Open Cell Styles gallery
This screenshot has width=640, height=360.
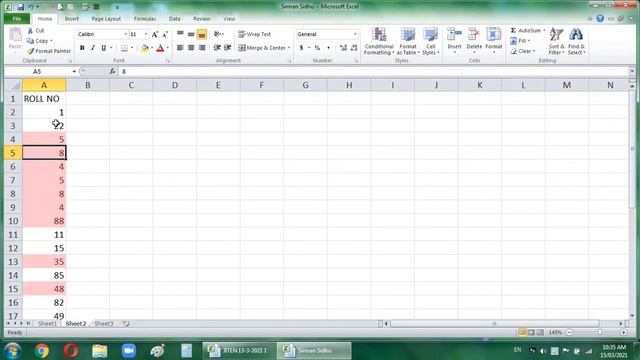coord(430,41)
